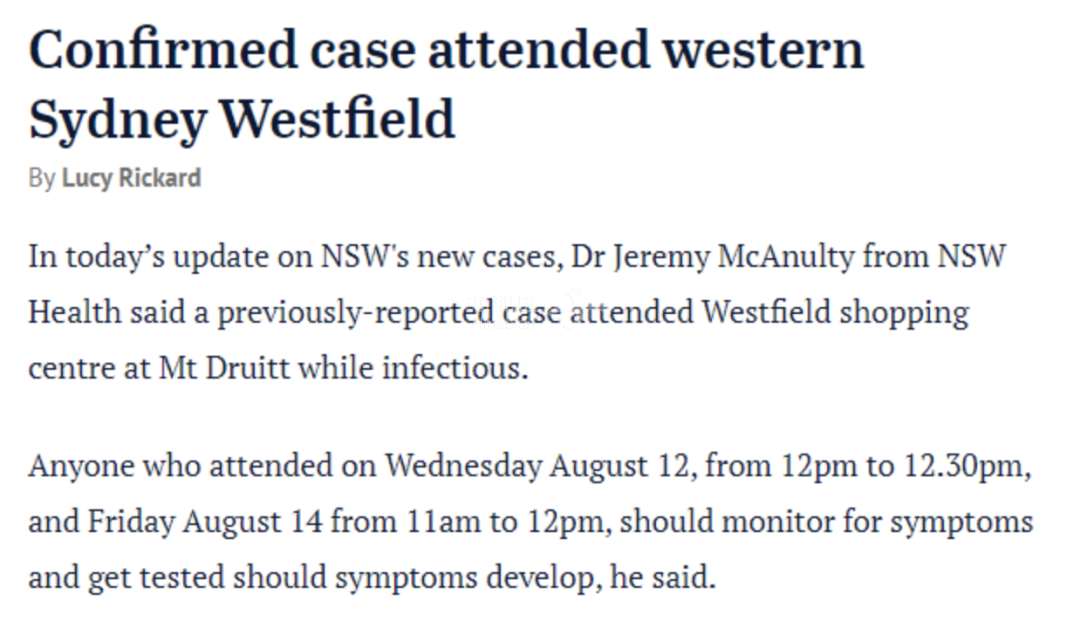Click 'Sydney Westfield' in the headline
This screenshot has width=1080, height=621.
tap(242, 120)
